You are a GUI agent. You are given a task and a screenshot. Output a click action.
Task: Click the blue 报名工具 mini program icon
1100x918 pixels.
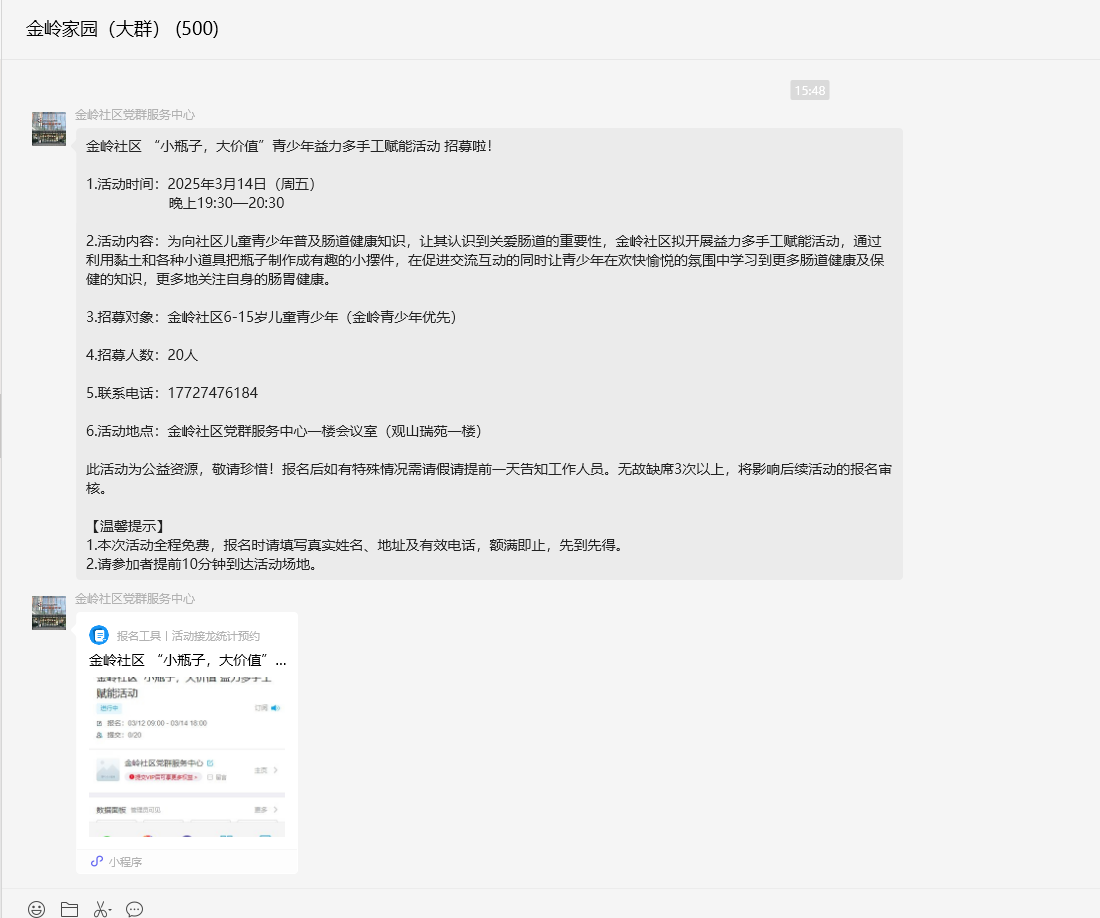pyautogui.click(x=99, y=635)
